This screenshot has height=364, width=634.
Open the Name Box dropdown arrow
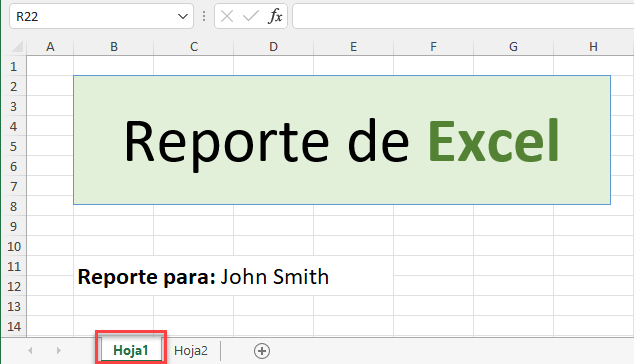(x=183, y=17)
